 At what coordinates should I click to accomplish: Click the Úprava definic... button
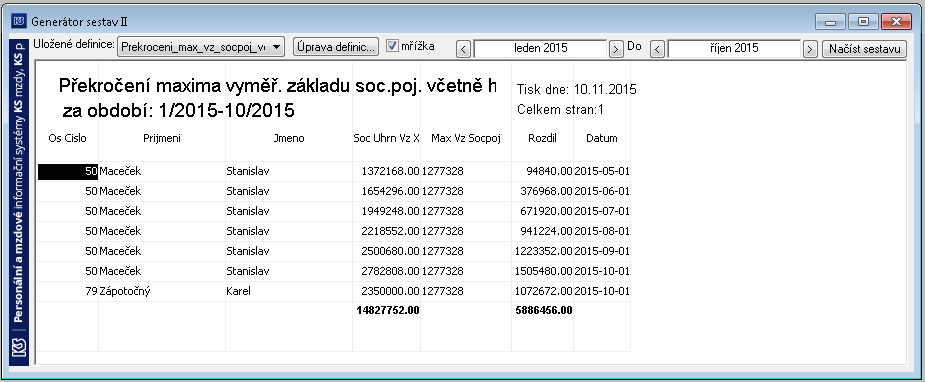[336, 47]
